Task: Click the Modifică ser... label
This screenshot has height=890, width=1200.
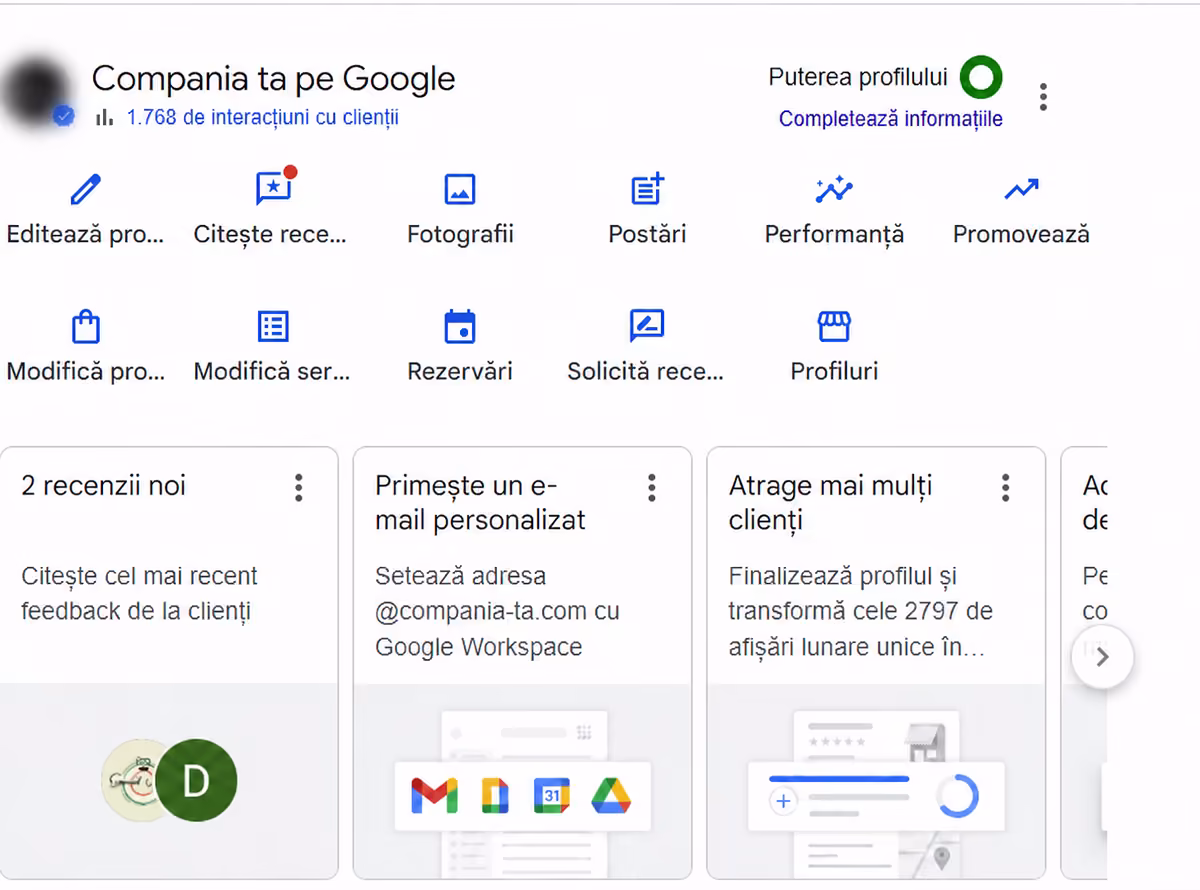Action: [x=272, y=371]
